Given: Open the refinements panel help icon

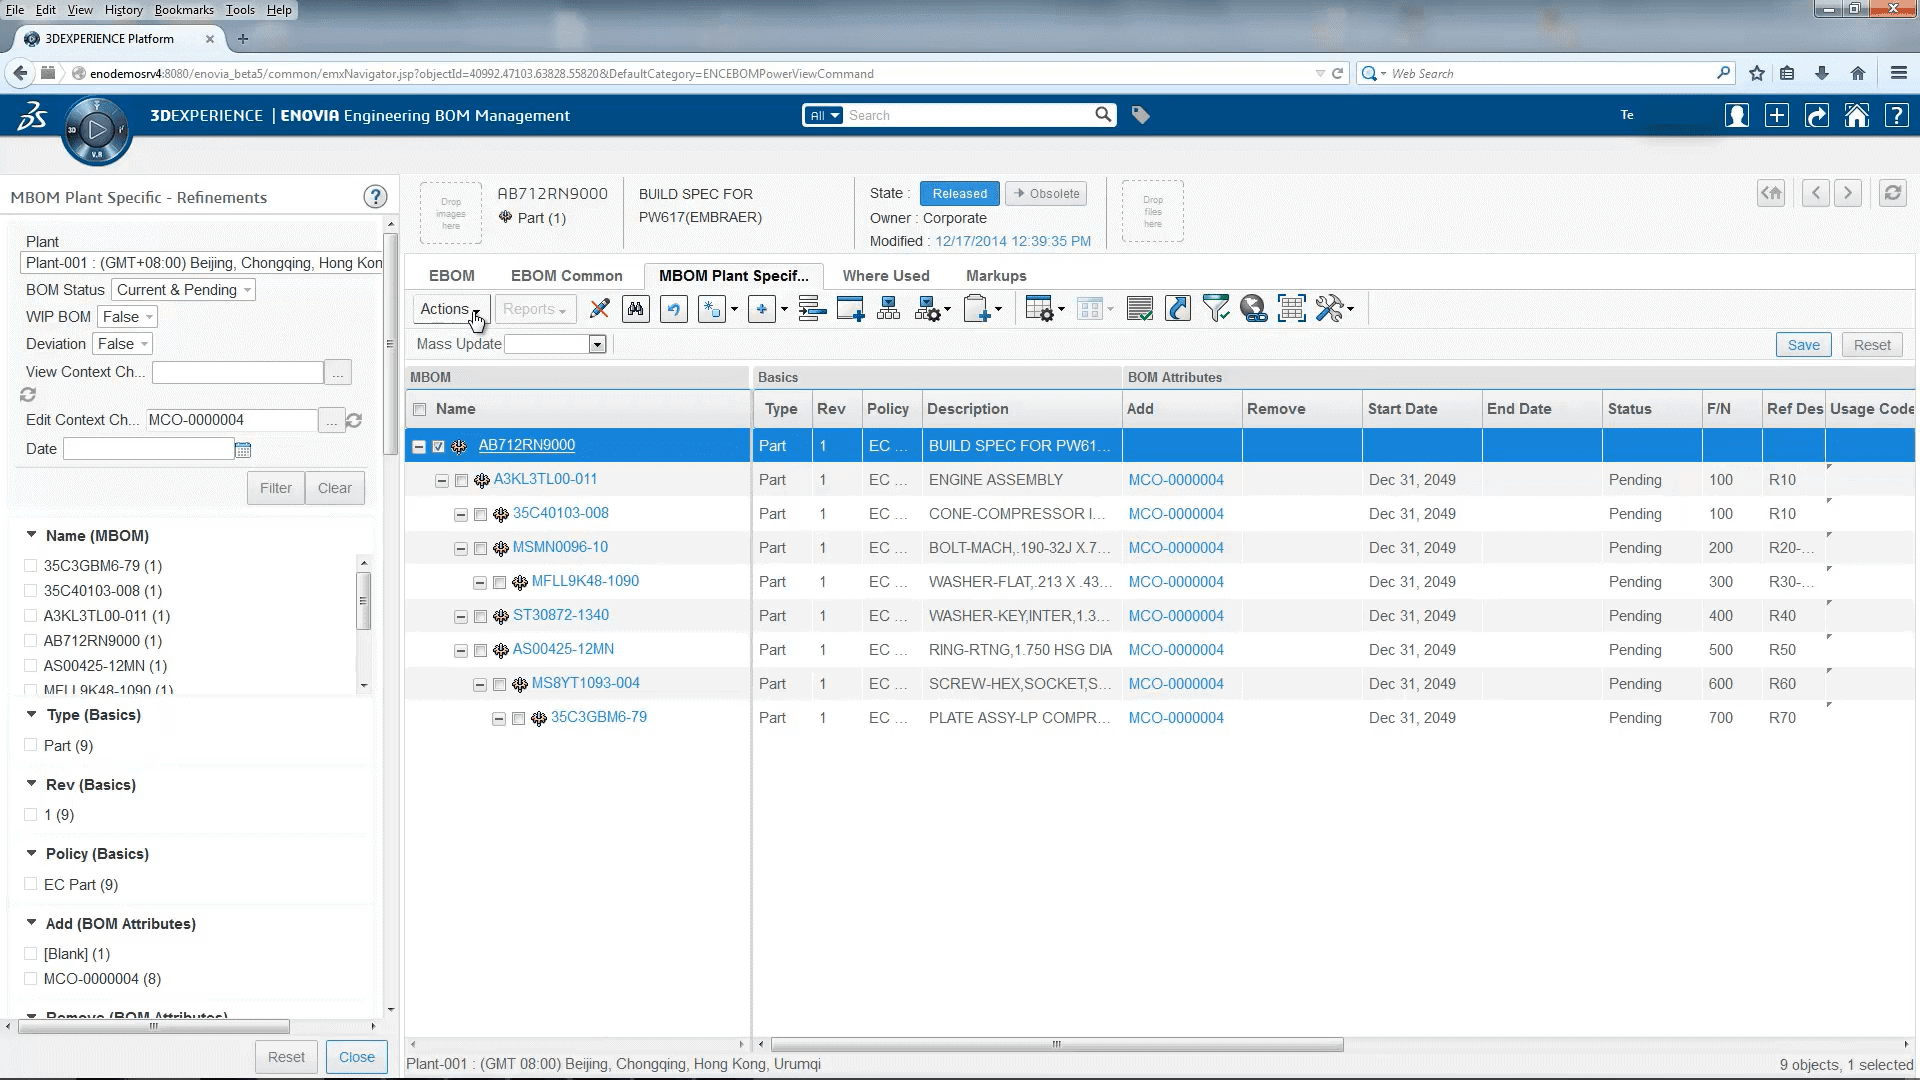Looking at the screenshot, I should [375, 197].
